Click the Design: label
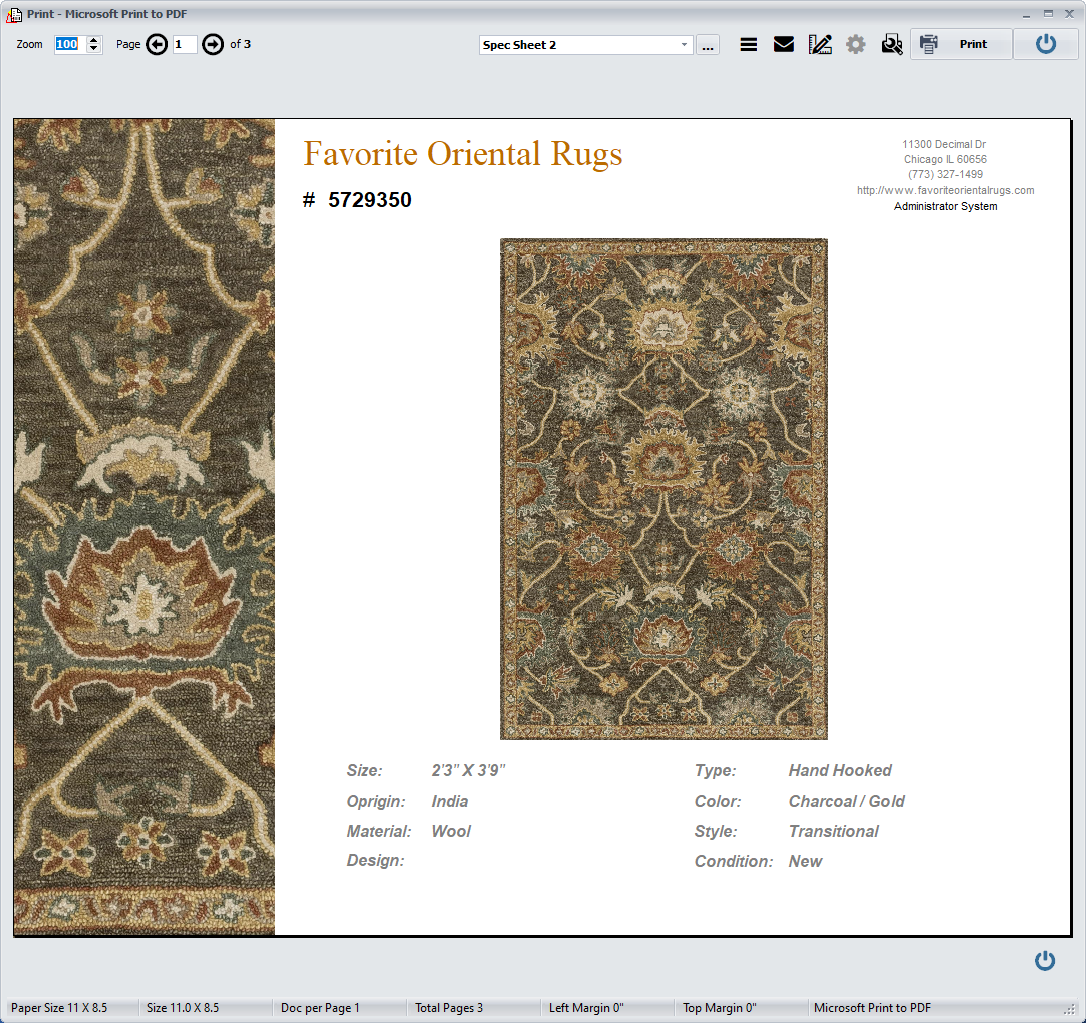Image resolution: width=1086 pixels, height=1023 pixels. [375, 860]
